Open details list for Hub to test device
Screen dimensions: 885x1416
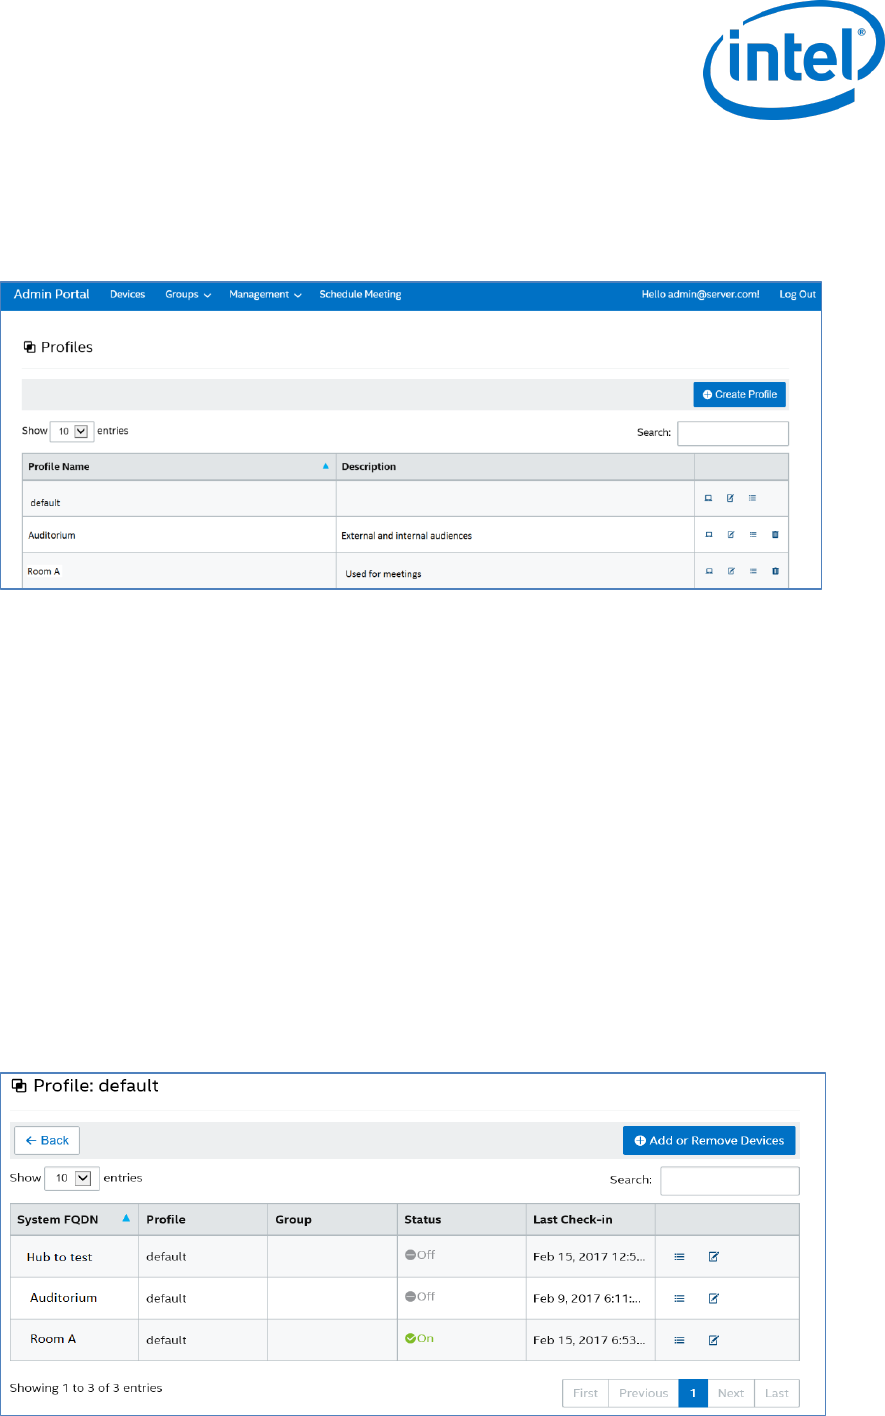[679, 1257]
